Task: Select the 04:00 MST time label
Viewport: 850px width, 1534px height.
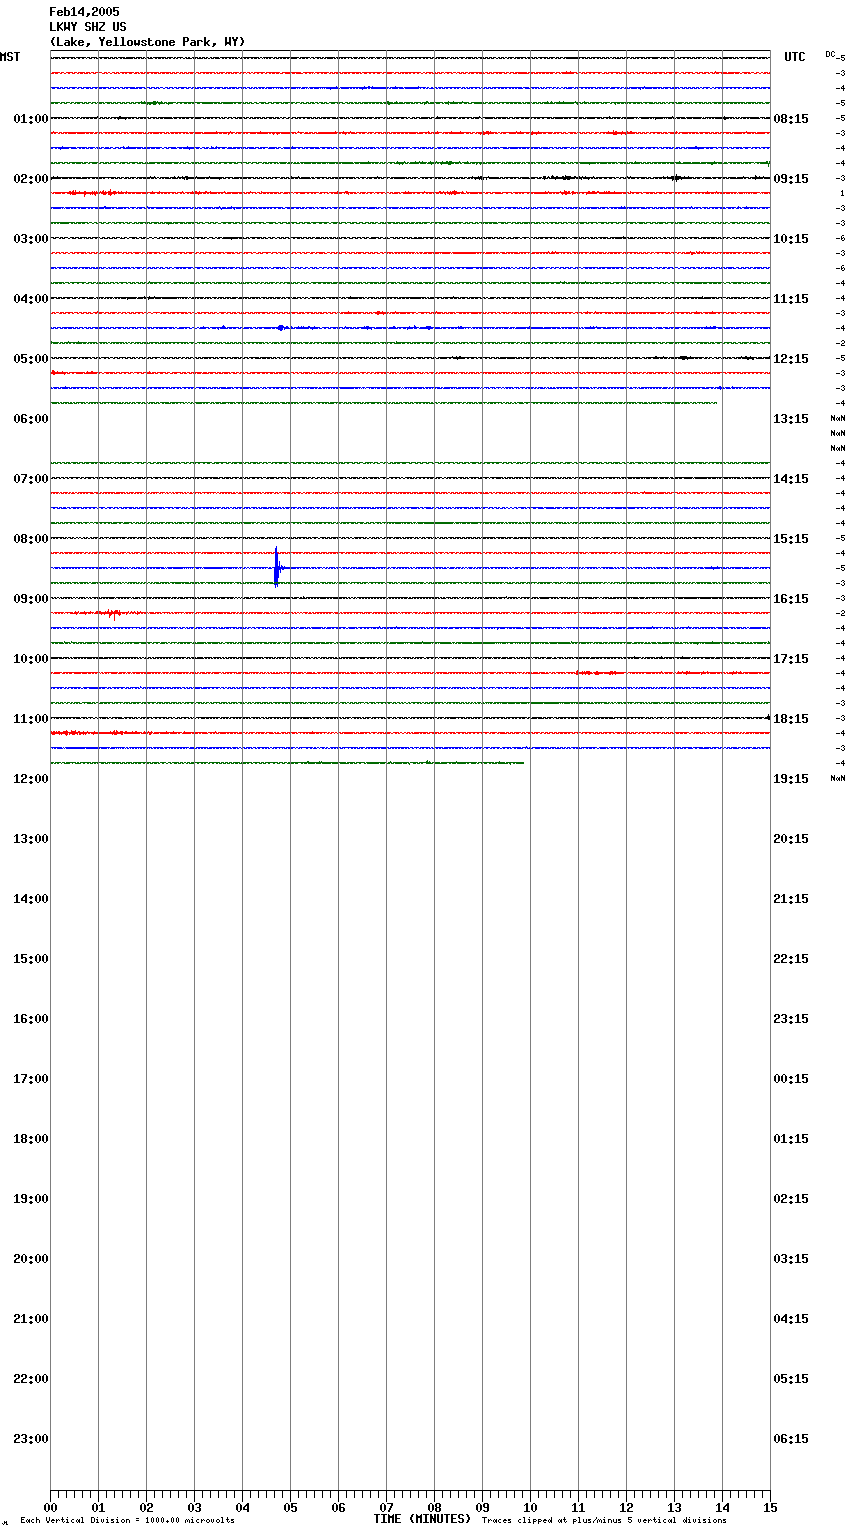Action: pyautogui.click(x=31, y=299)
